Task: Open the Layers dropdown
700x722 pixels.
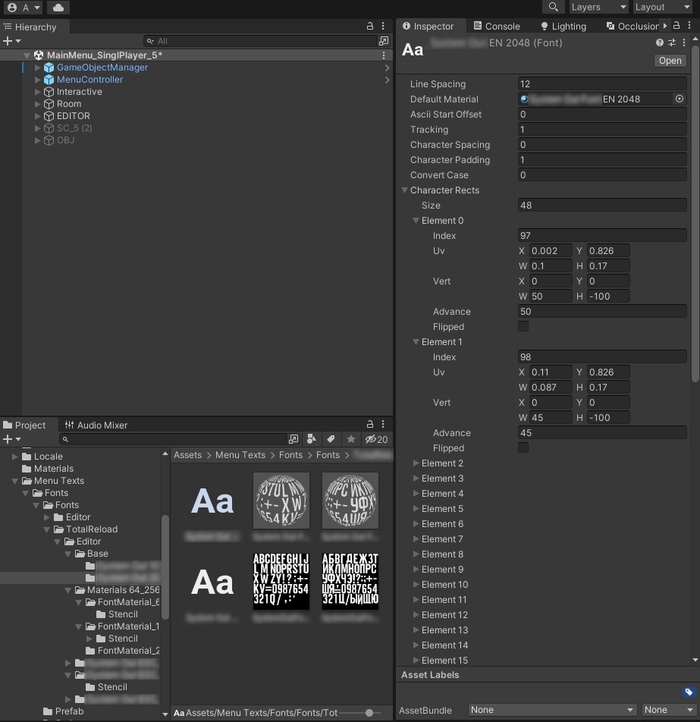Action: click(x=599, y=7)
